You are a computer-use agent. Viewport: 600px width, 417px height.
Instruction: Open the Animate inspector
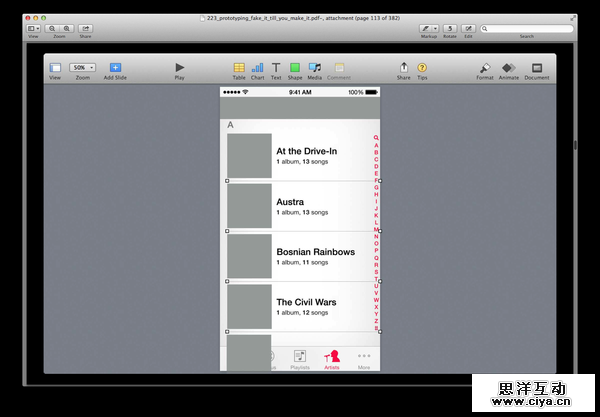click(x=509, y=67)
